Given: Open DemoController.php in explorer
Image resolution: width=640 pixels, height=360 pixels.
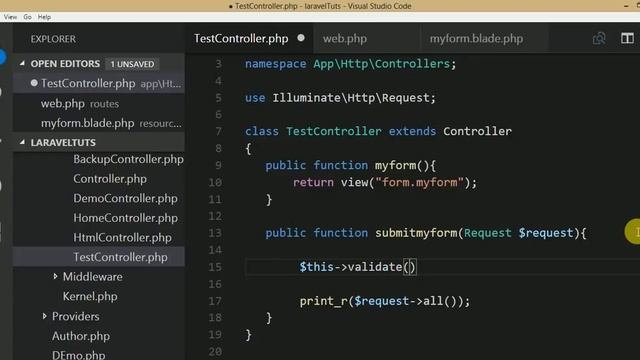Looking at the screenshot, I should [x=125, y=198].
